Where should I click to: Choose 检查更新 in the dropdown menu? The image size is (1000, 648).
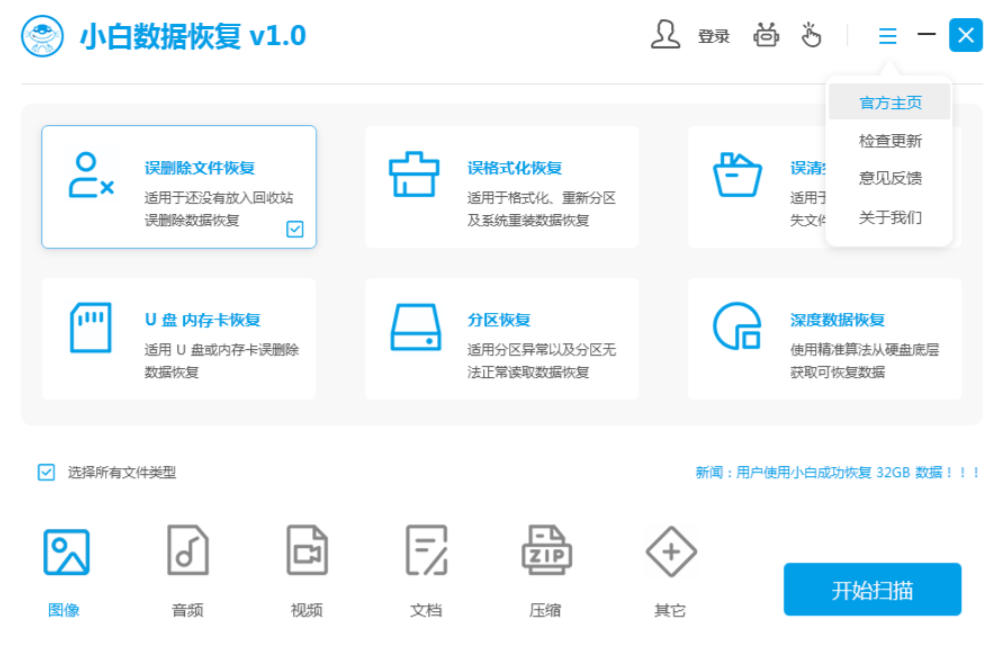[890, 141]
